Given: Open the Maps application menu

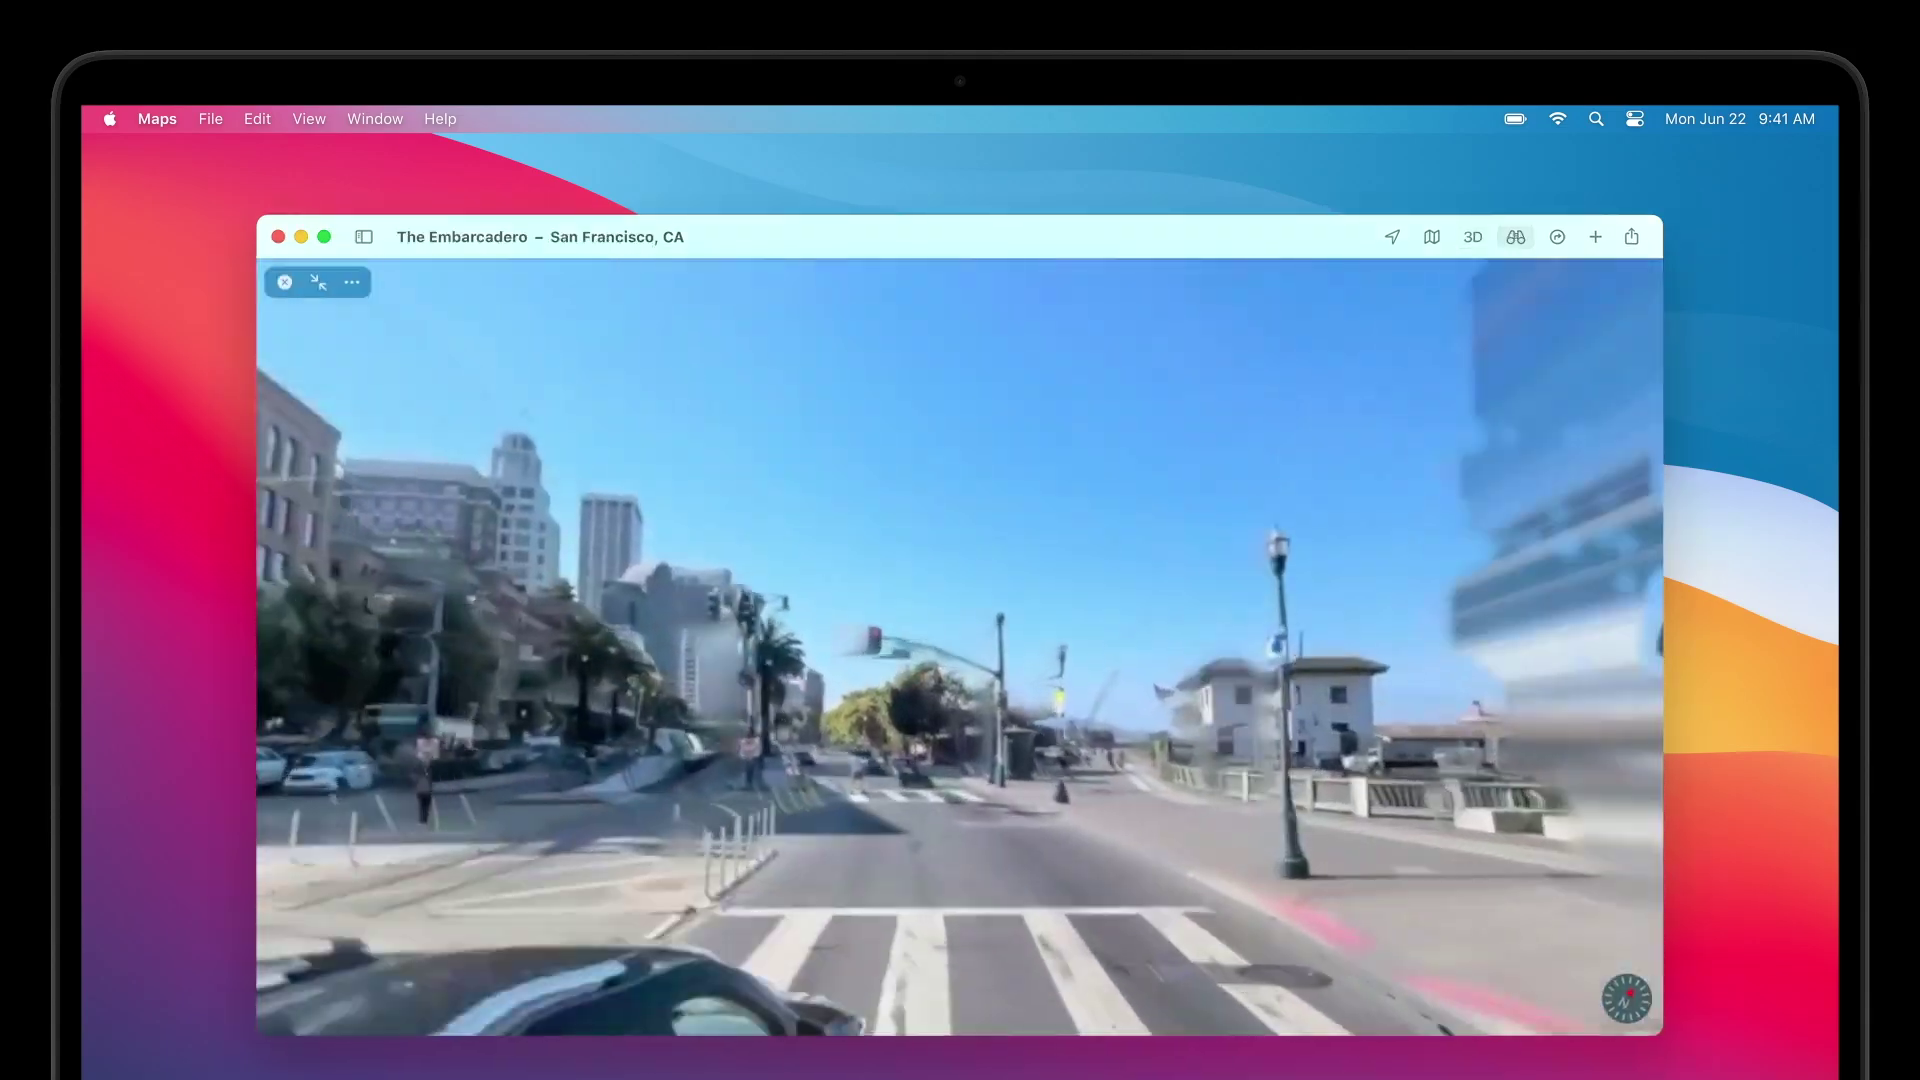Looking at the screenshot, I should pyautogui.click(x=157, y=119).
